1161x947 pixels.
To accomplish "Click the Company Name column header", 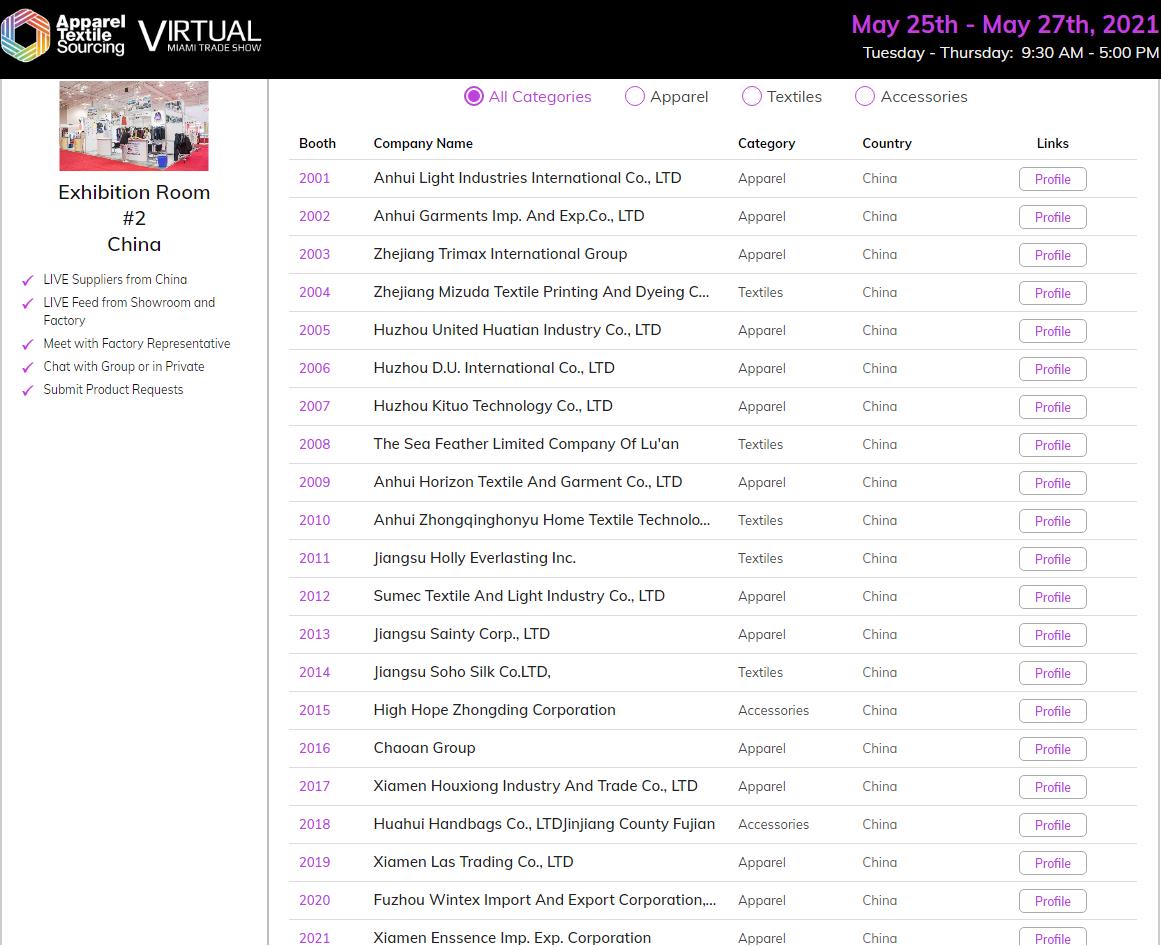I will coord(423,144).
